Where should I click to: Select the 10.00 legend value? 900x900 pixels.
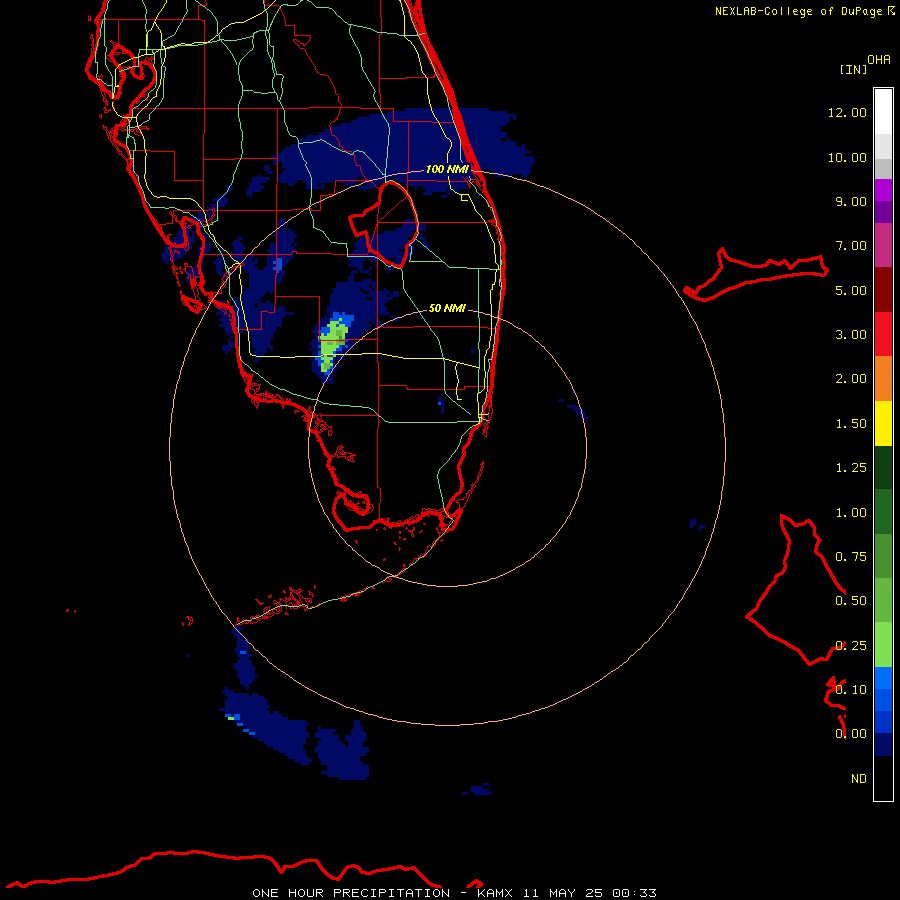847,157
